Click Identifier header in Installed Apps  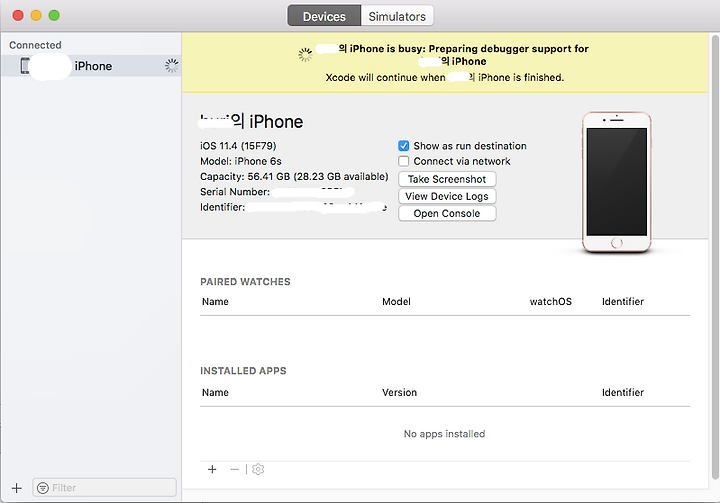tap(623, 392)
